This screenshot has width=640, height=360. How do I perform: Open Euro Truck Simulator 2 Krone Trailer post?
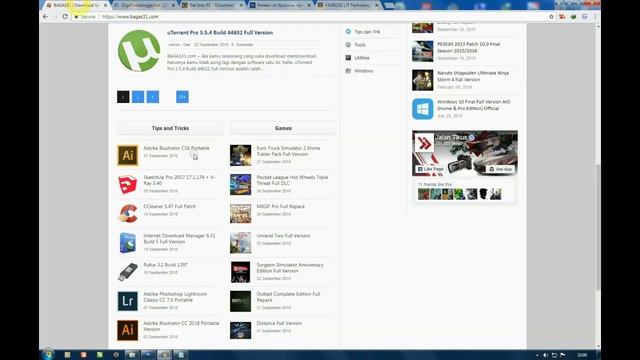pyautogui.click(x=288, y=151)
